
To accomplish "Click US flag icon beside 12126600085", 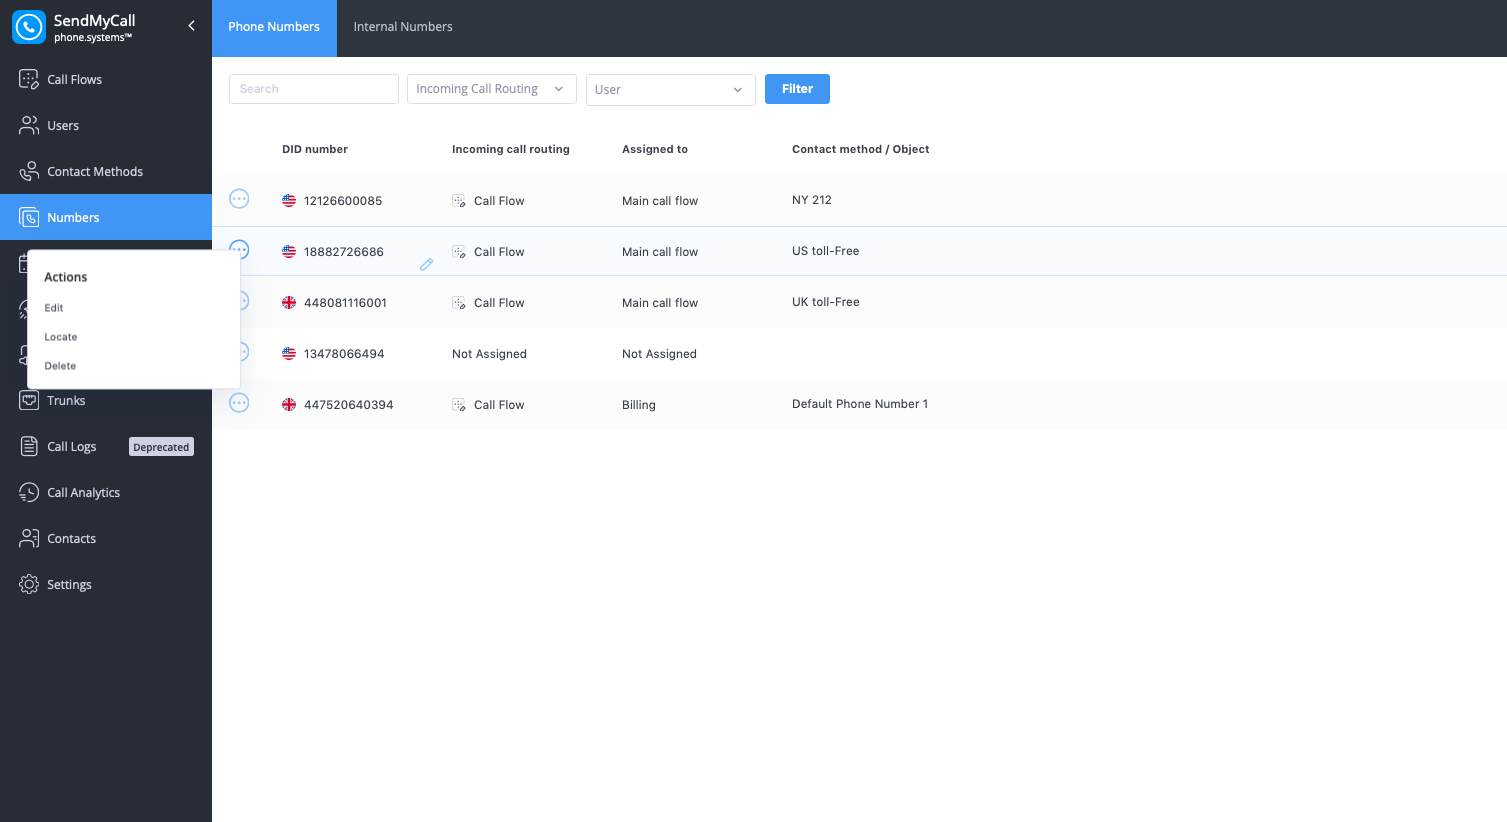I will coord(289,201).
